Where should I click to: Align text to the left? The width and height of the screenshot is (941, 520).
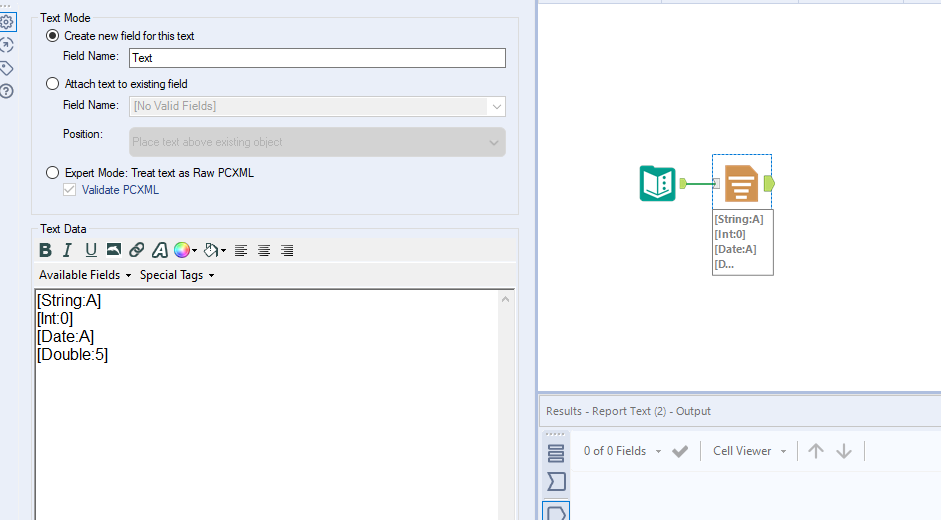[x=241, y=250]
